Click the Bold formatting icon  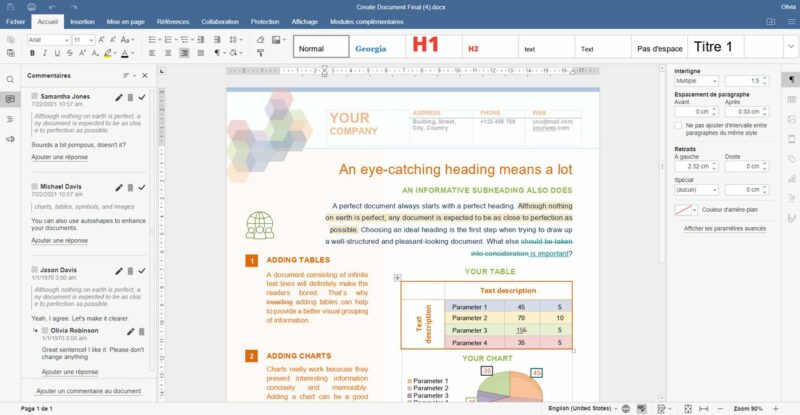[x=33, y=53]
